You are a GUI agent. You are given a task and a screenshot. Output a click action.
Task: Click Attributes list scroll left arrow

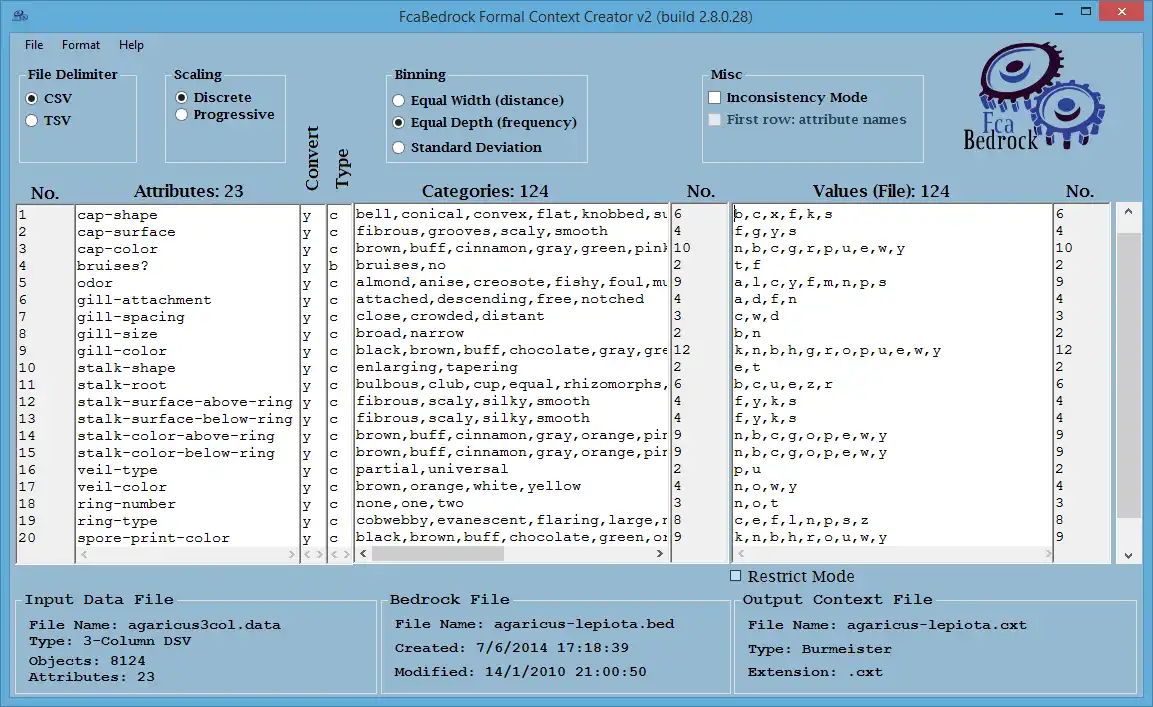click(x=84, y=554)
